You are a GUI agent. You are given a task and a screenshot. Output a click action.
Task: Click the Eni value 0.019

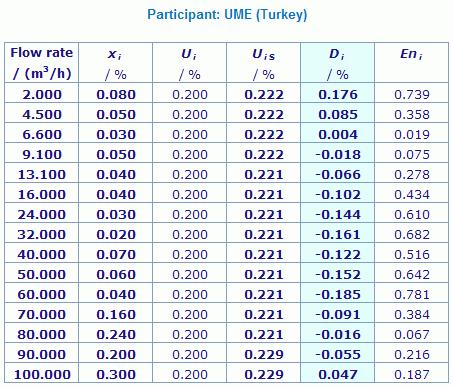click(412, 135)
